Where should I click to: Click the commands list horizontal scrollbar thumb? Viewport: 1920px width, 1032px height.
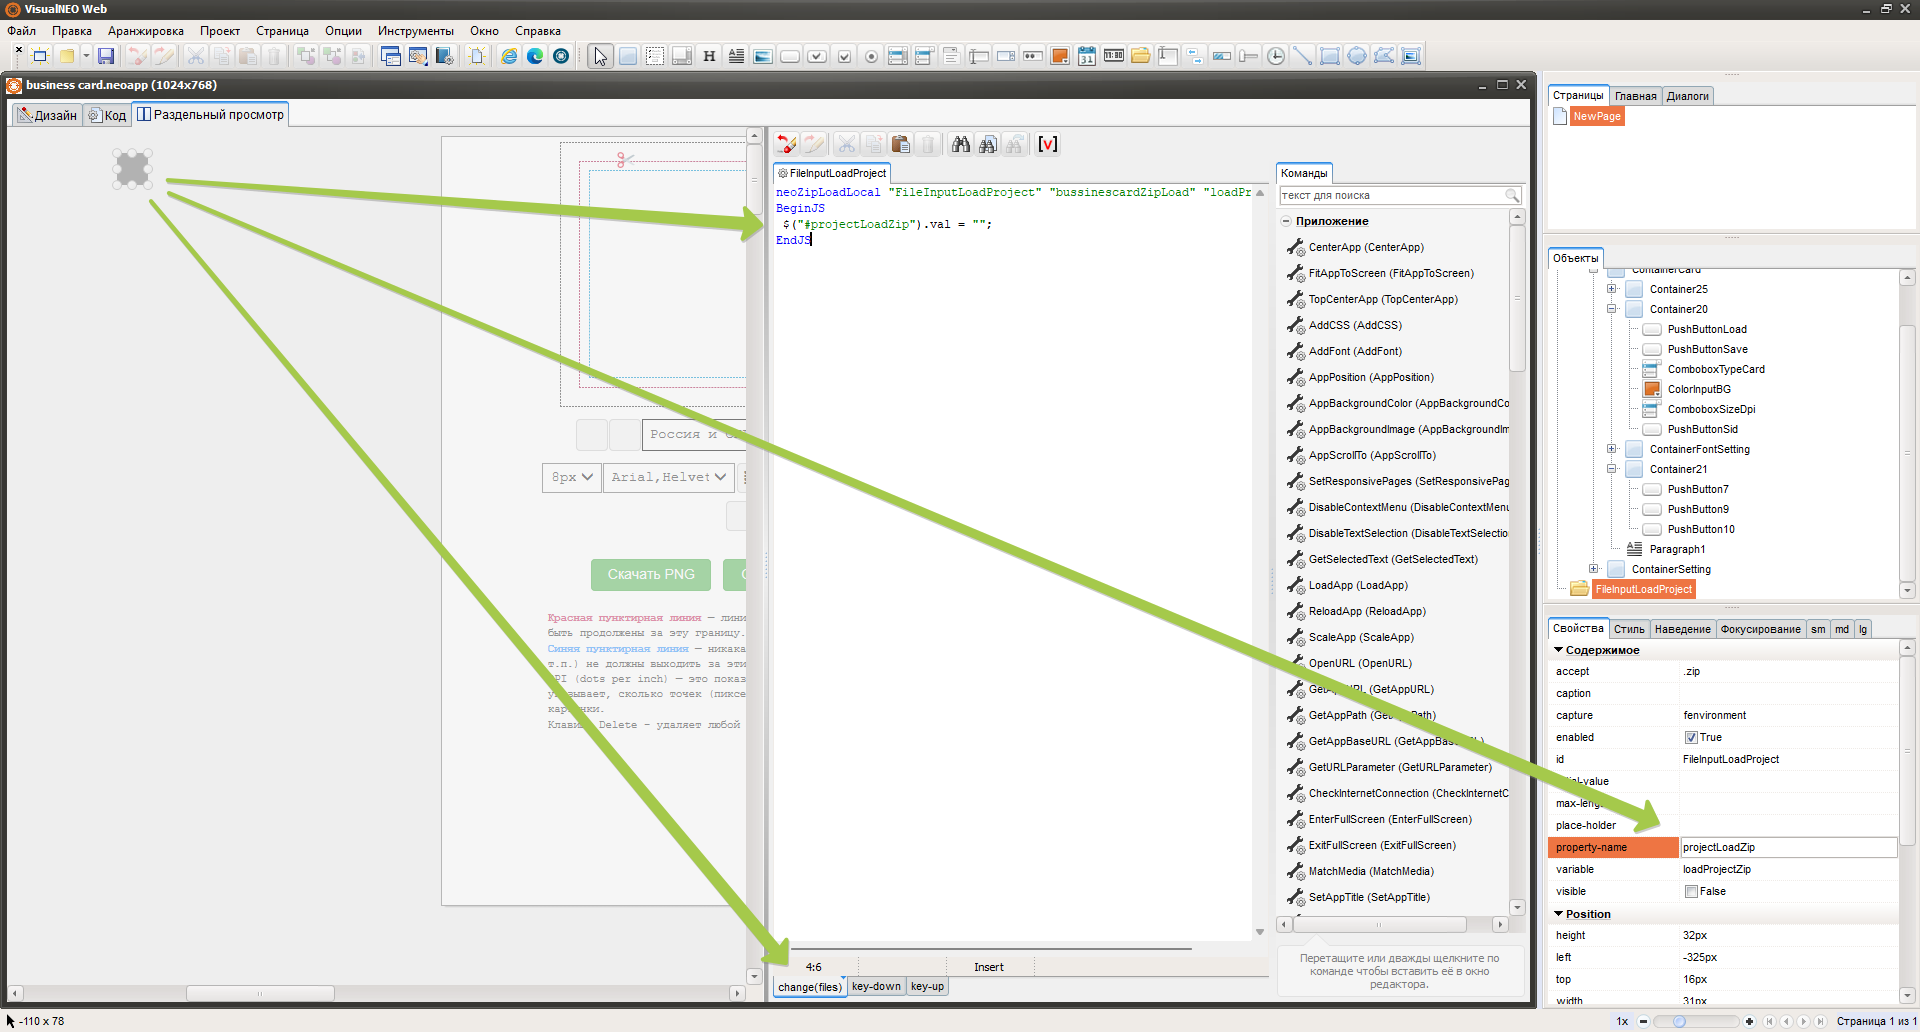[x=1379, y=925]
